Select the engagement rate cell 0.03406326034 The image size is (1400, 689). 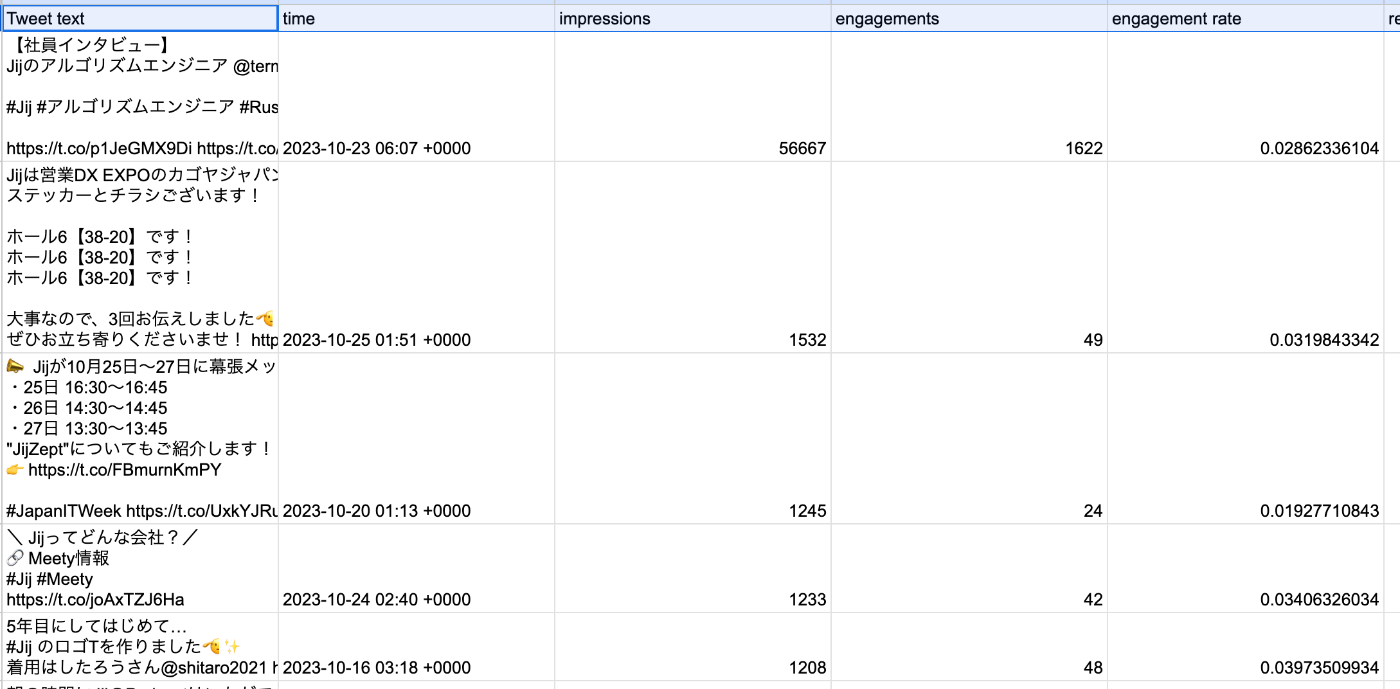[x=1245, y=568]
